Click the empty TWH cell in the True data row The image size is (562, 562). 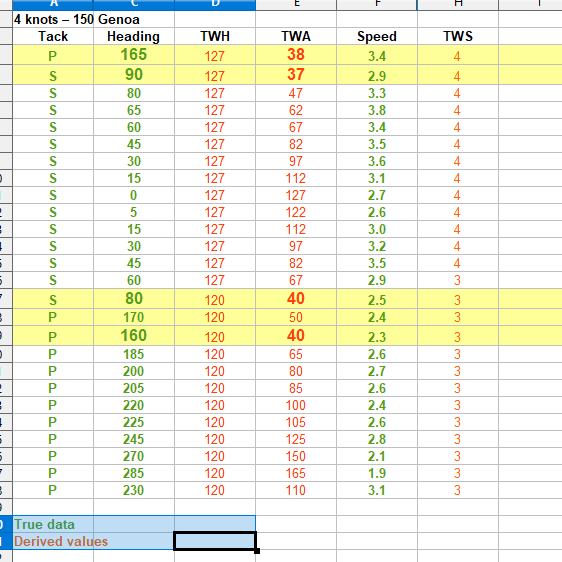(x=215, y=524)
